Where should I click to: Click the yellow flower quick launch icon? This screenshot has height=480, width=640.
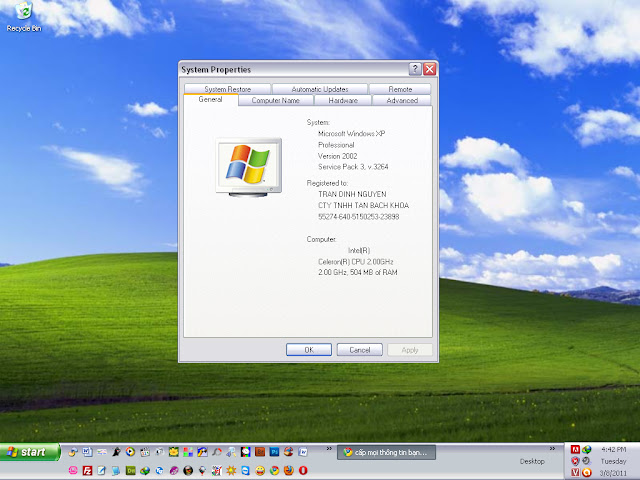(173, 451)
